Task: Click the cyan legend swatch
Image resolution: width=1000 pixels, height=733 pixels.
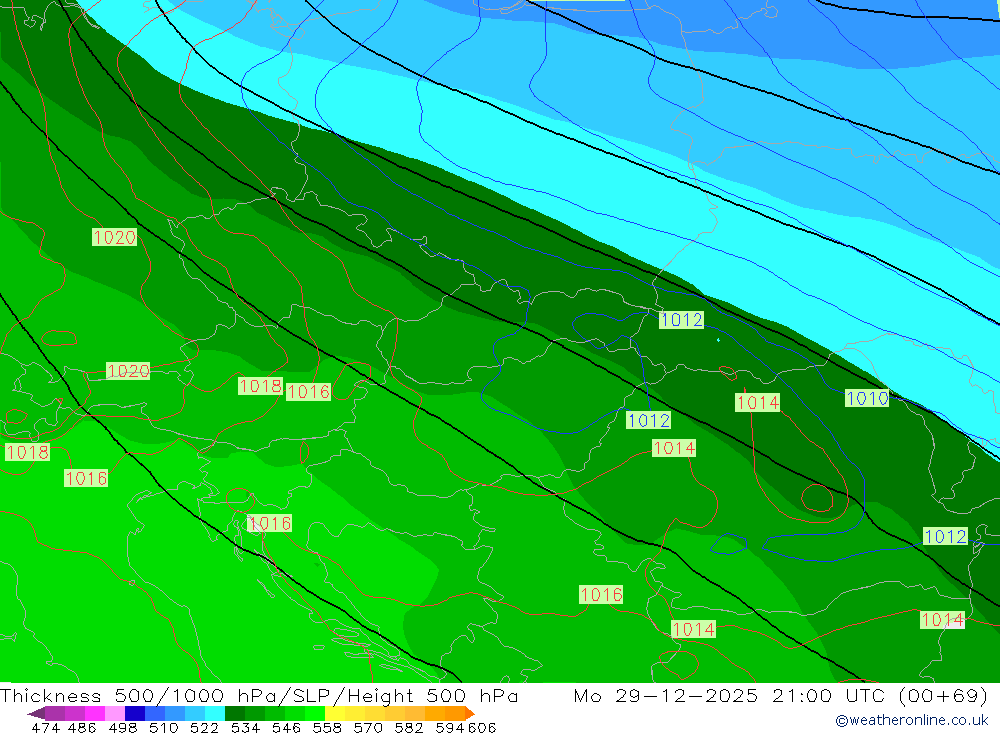Action: coord(215,713)
